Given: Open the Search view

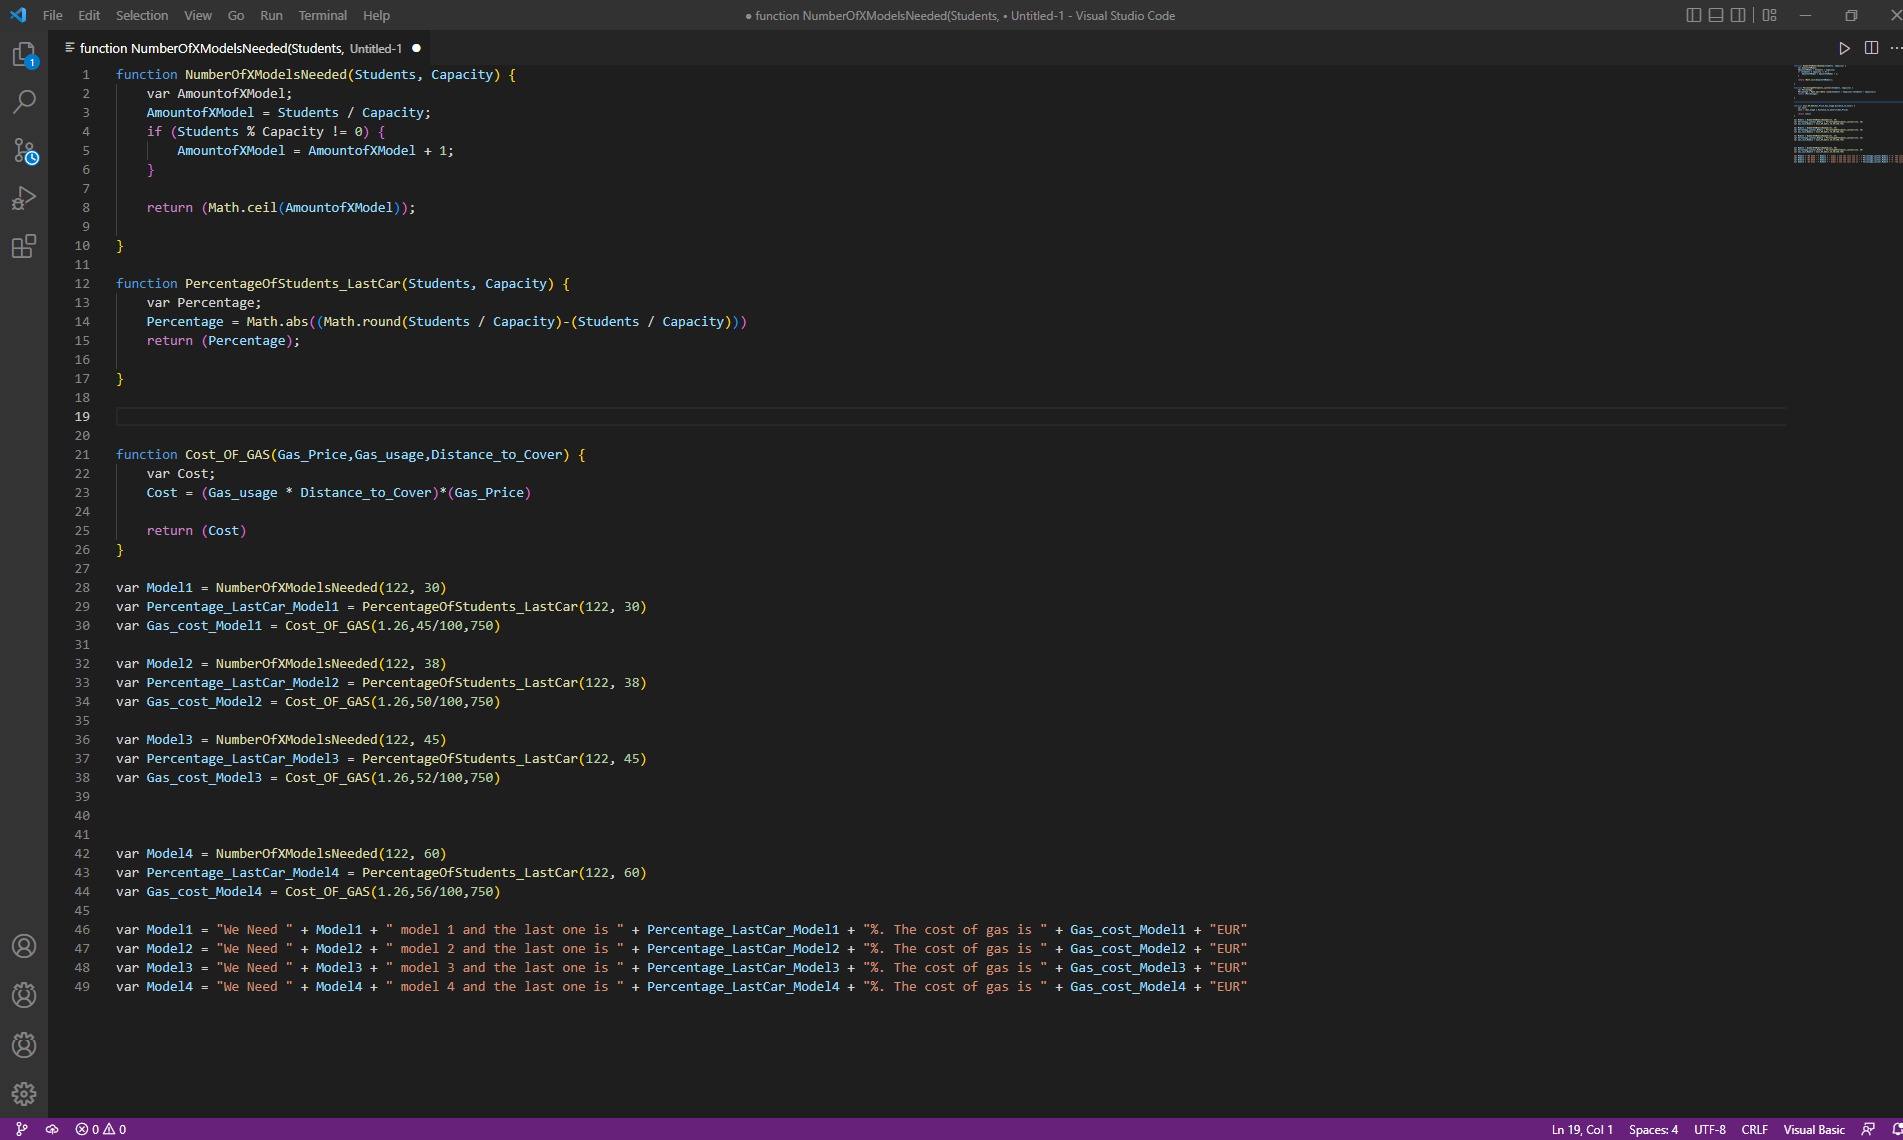Looking at the screenshot, I should tap(24, 102).
